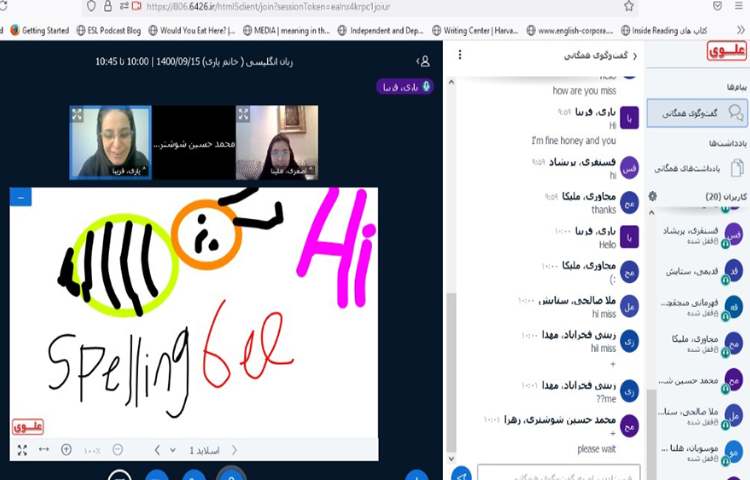Go to the next slide

[234, 450]
